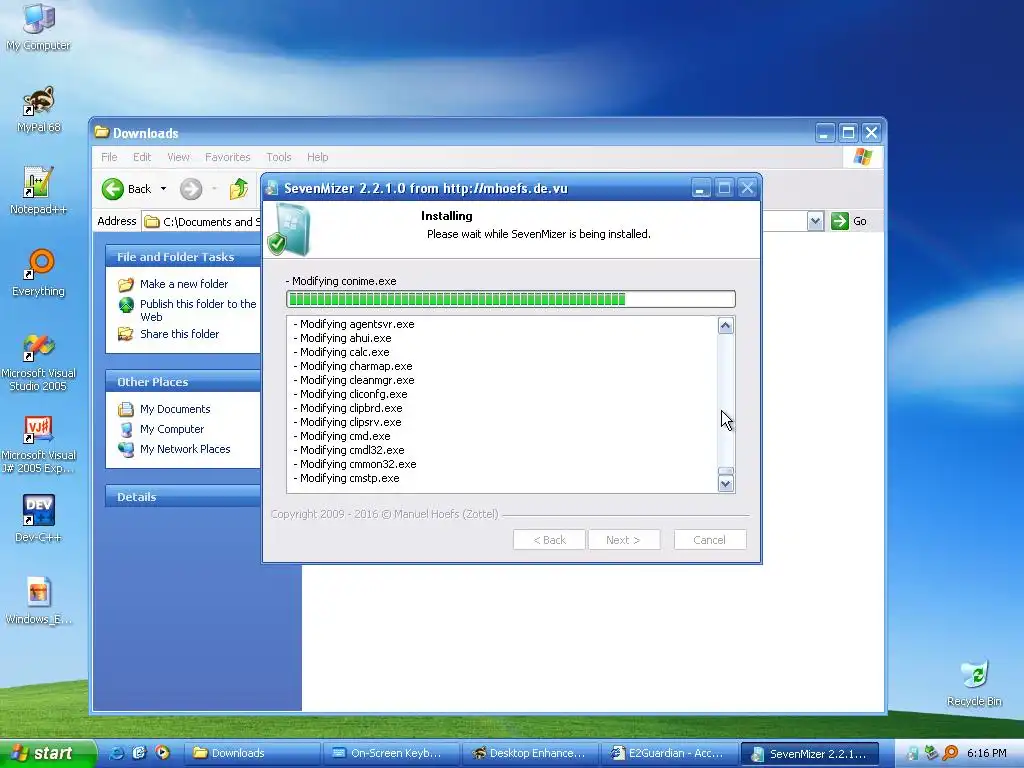
Task: Switch to Downloads taskbar button
Action: [x=251, y=753]
